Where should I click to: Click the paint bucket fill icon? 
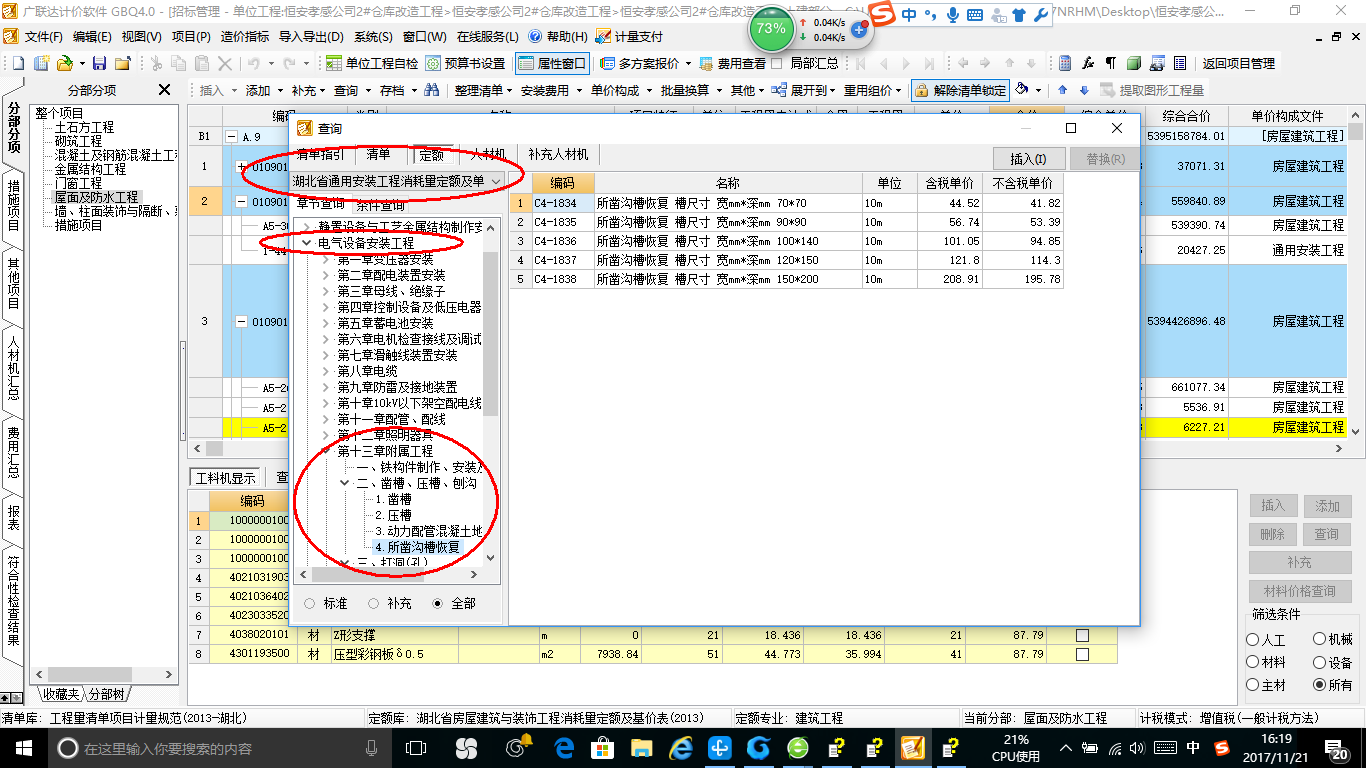click(1022, 90)
